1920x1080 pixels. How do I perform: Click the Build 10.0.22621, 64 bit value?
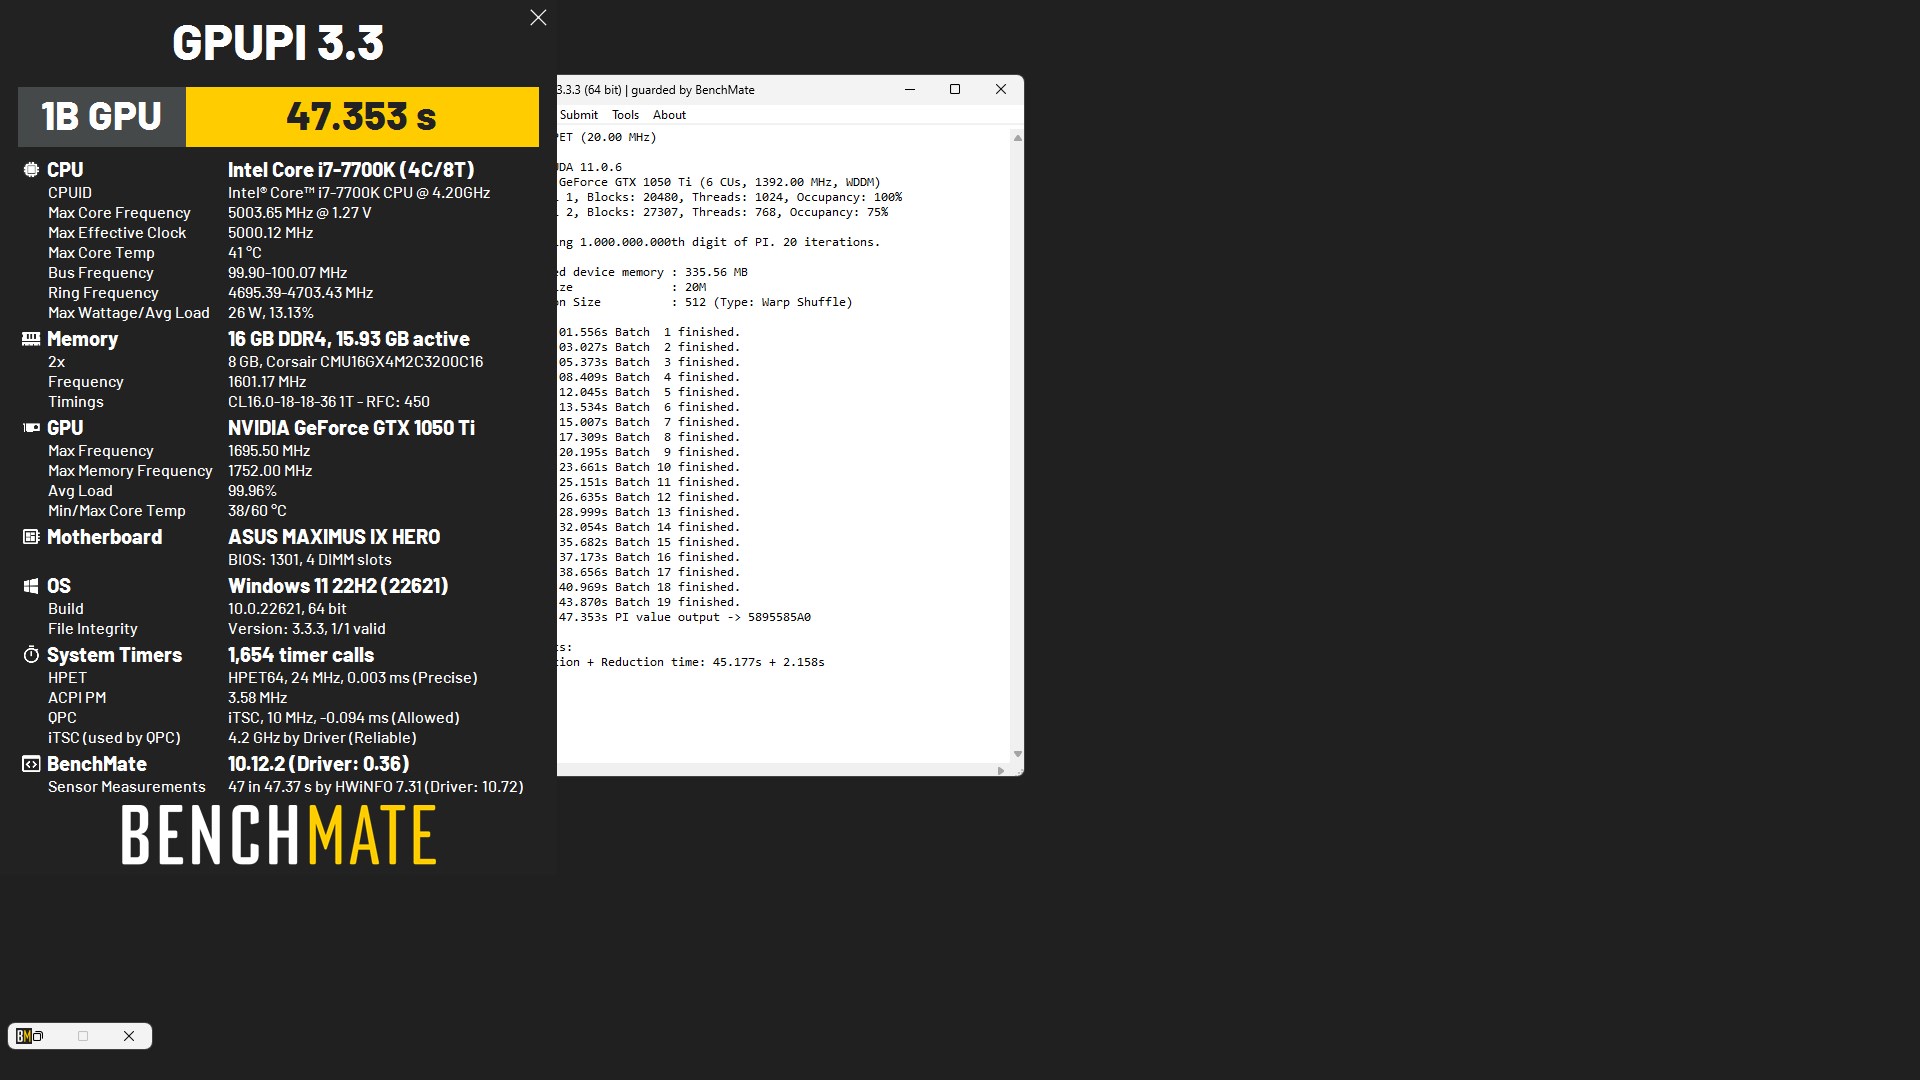(287, 609)
